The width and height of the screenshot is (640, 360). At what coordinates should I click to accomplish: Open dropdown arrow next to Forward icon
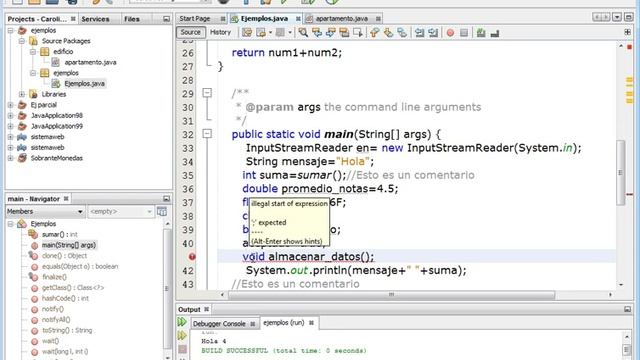click(290, 33)
